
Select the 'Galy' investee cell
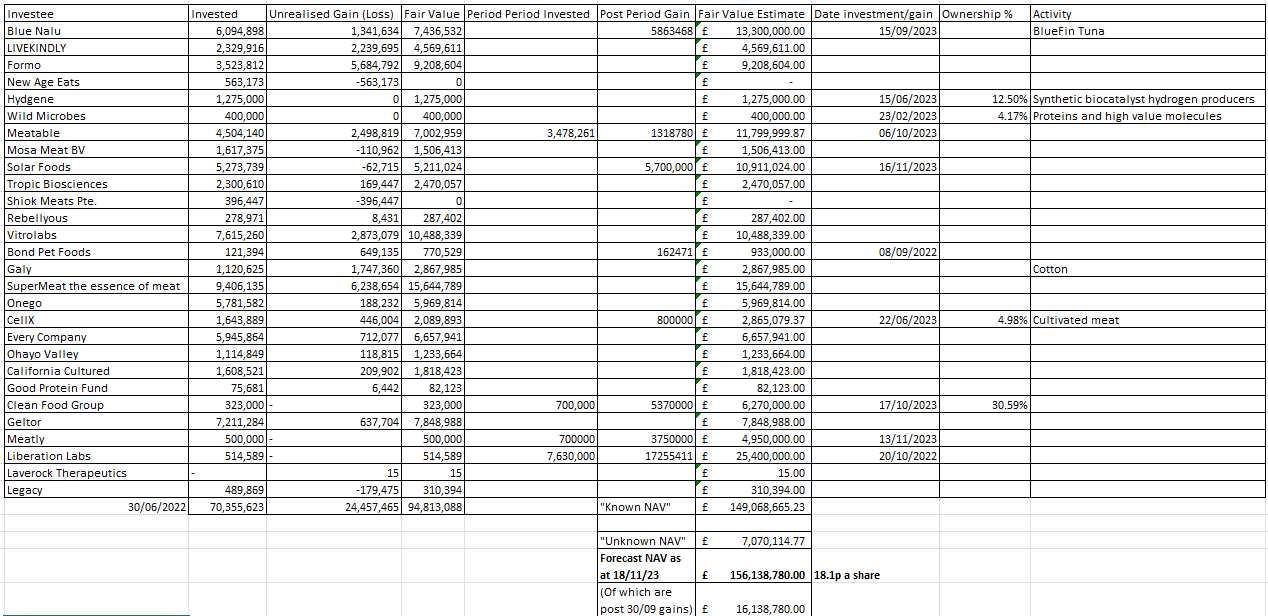tap(96, 269)
